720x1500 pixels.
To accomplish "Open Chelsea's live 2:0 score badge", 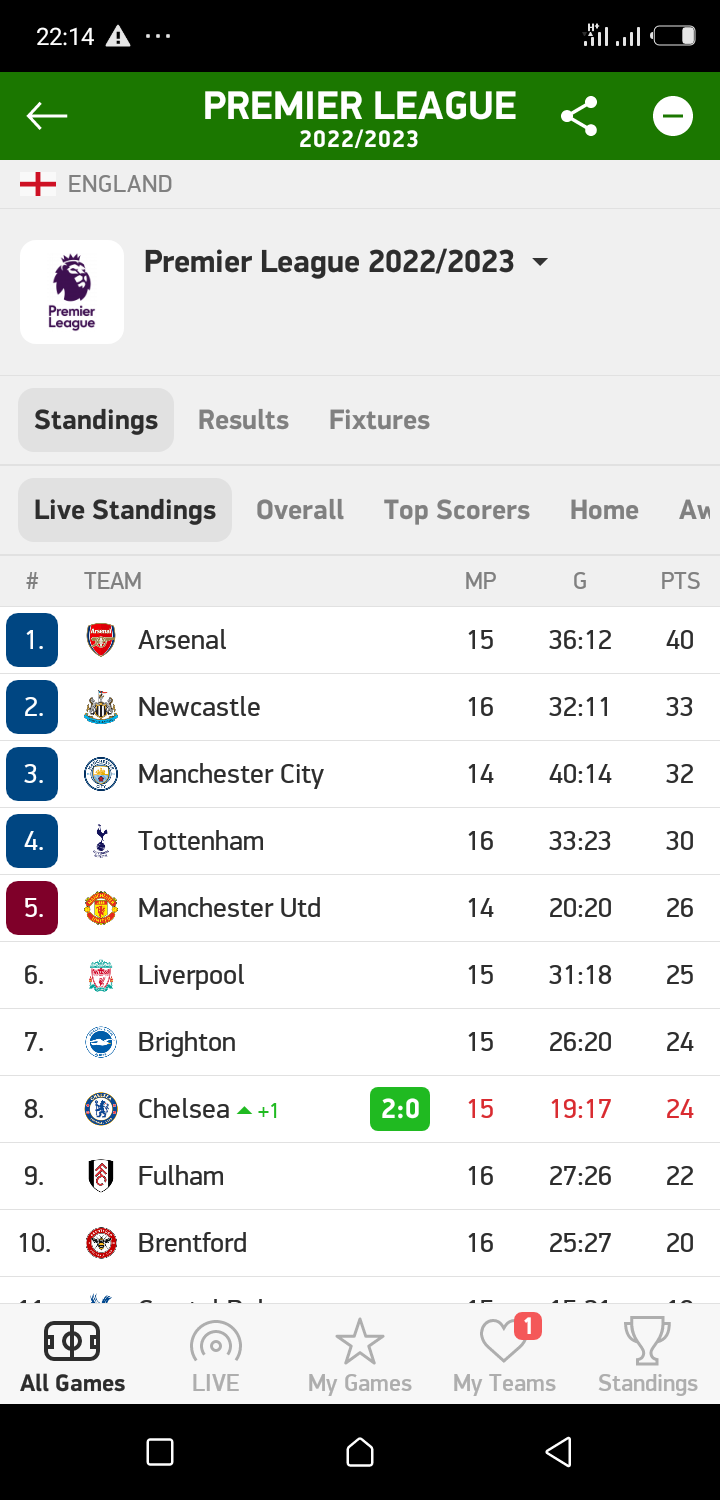I will point(400,1109).
